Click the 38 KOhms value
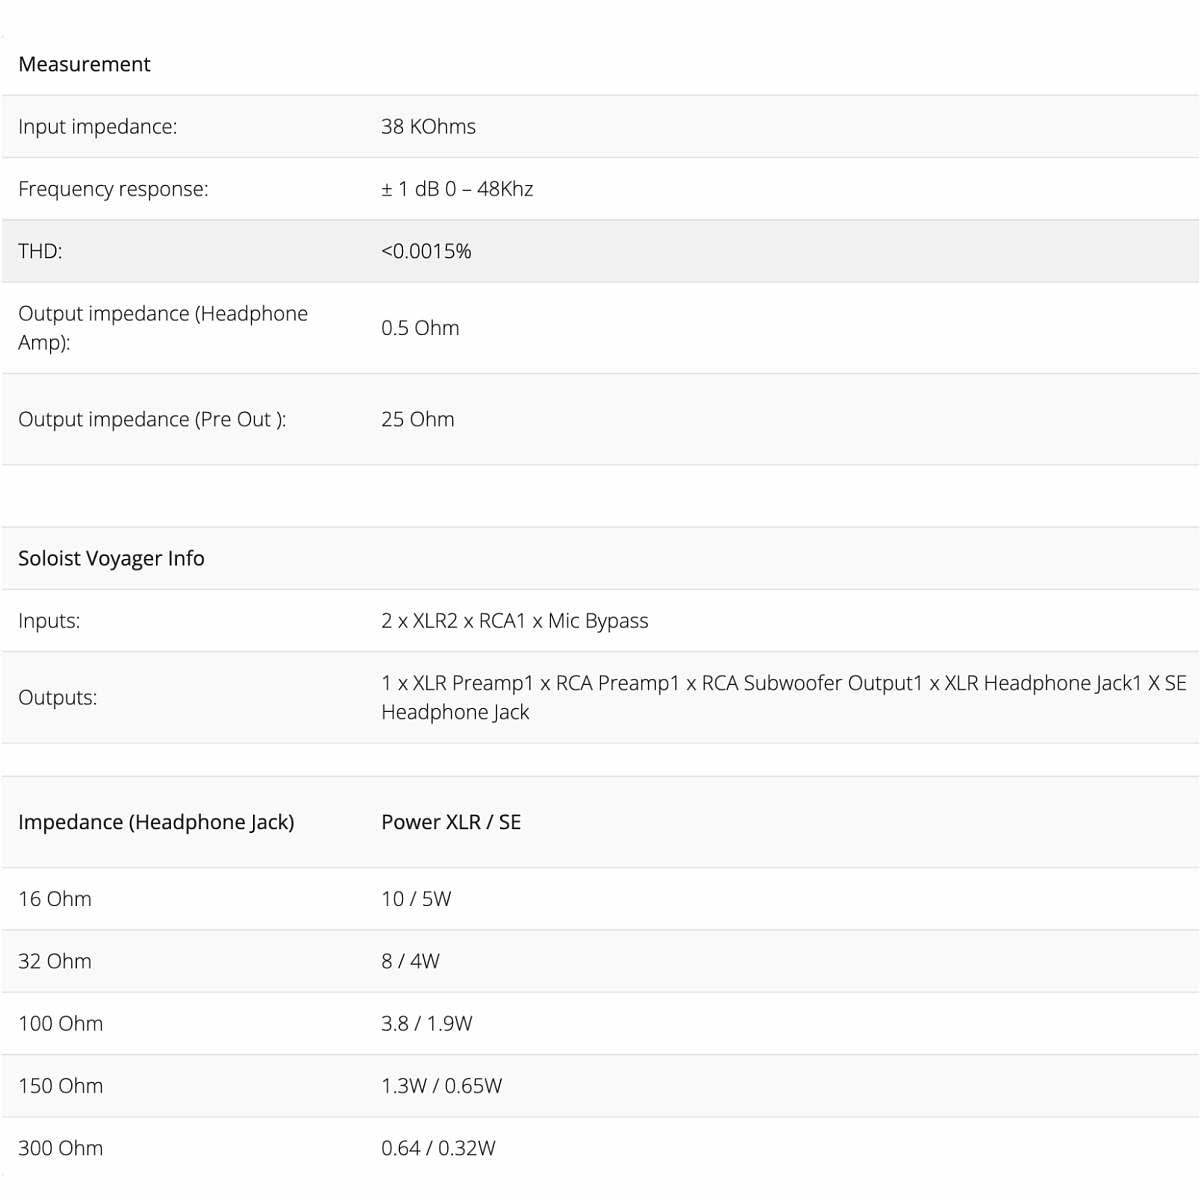 pos(428,127)
